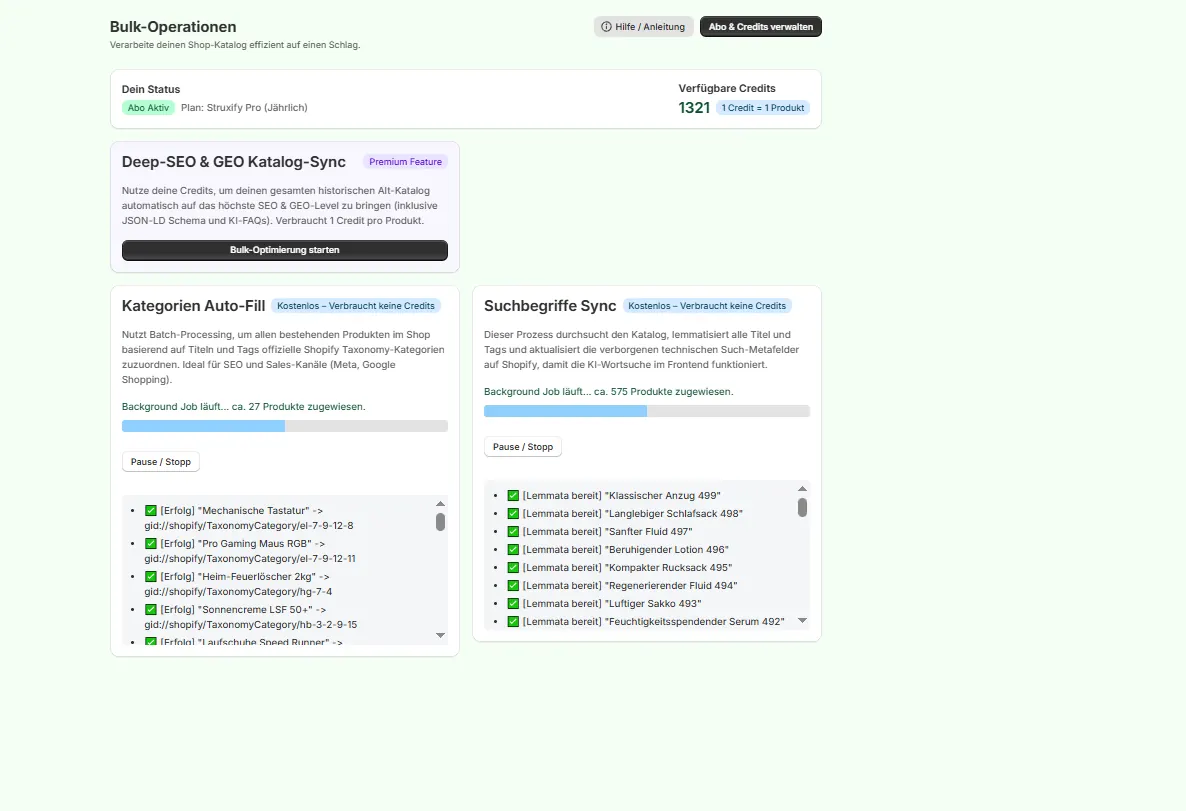The image size is (1186, 811).
Task: Click the Kategorien Auto-Fill heading
Action: click(x=193, y=306)
